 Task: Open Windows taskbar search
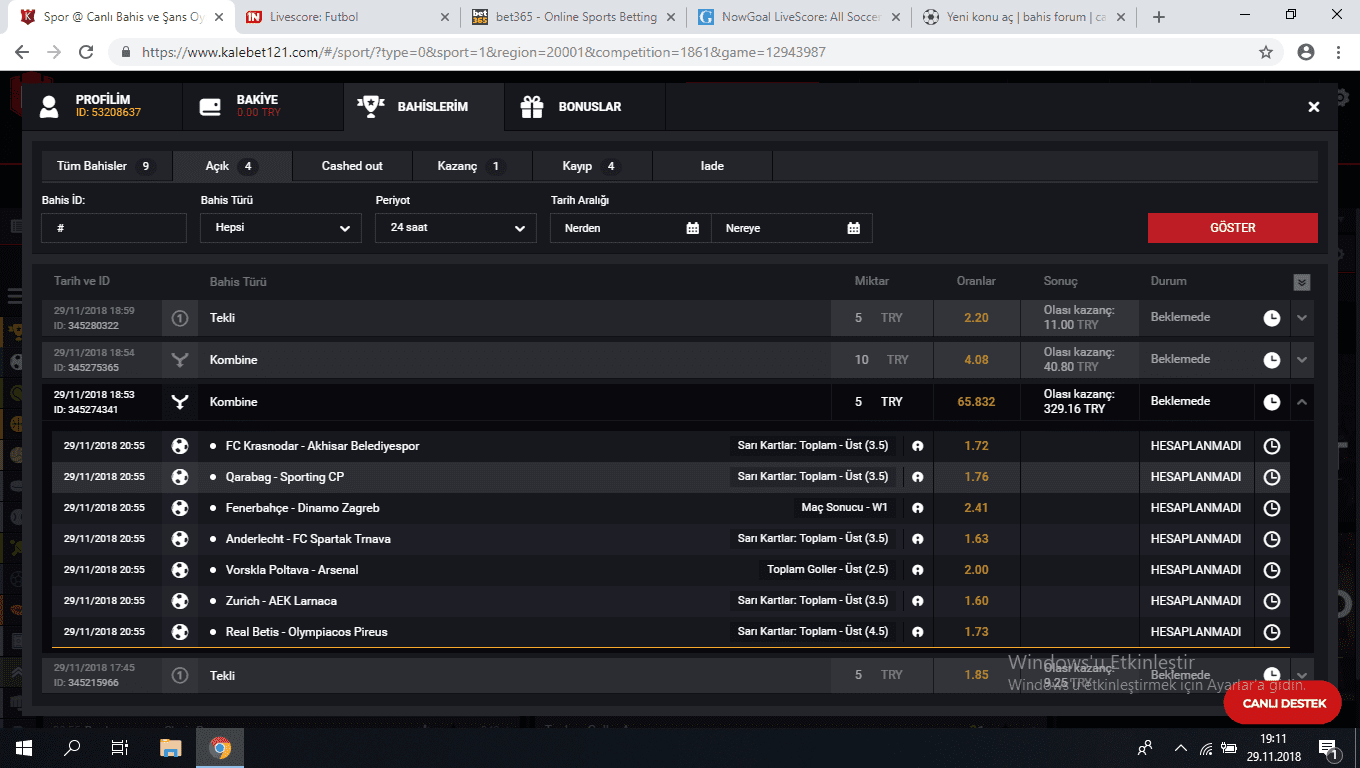72,748
